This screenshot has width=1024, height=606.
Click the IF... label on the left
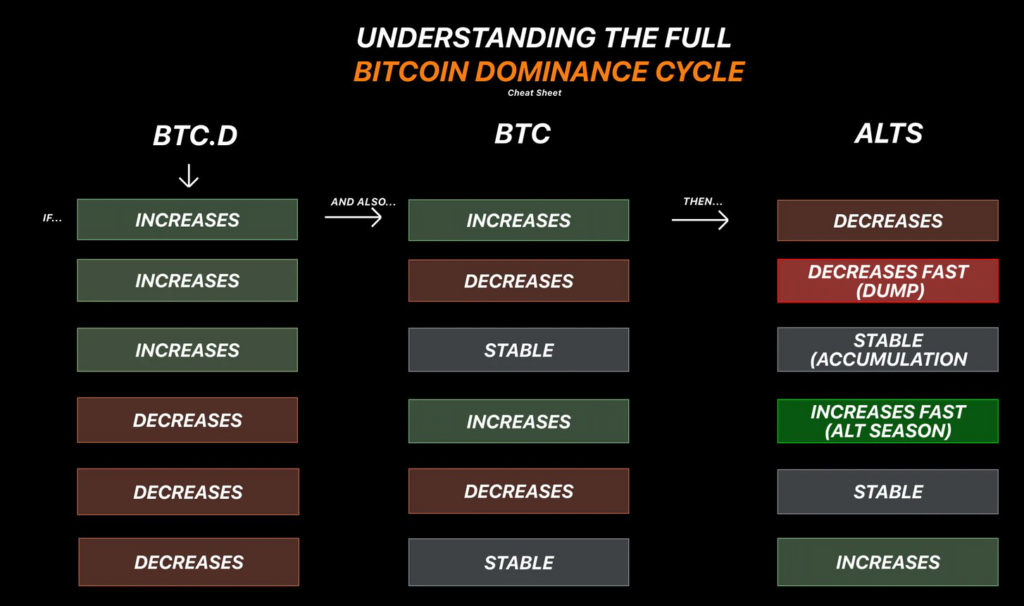(x=52, y=218)
